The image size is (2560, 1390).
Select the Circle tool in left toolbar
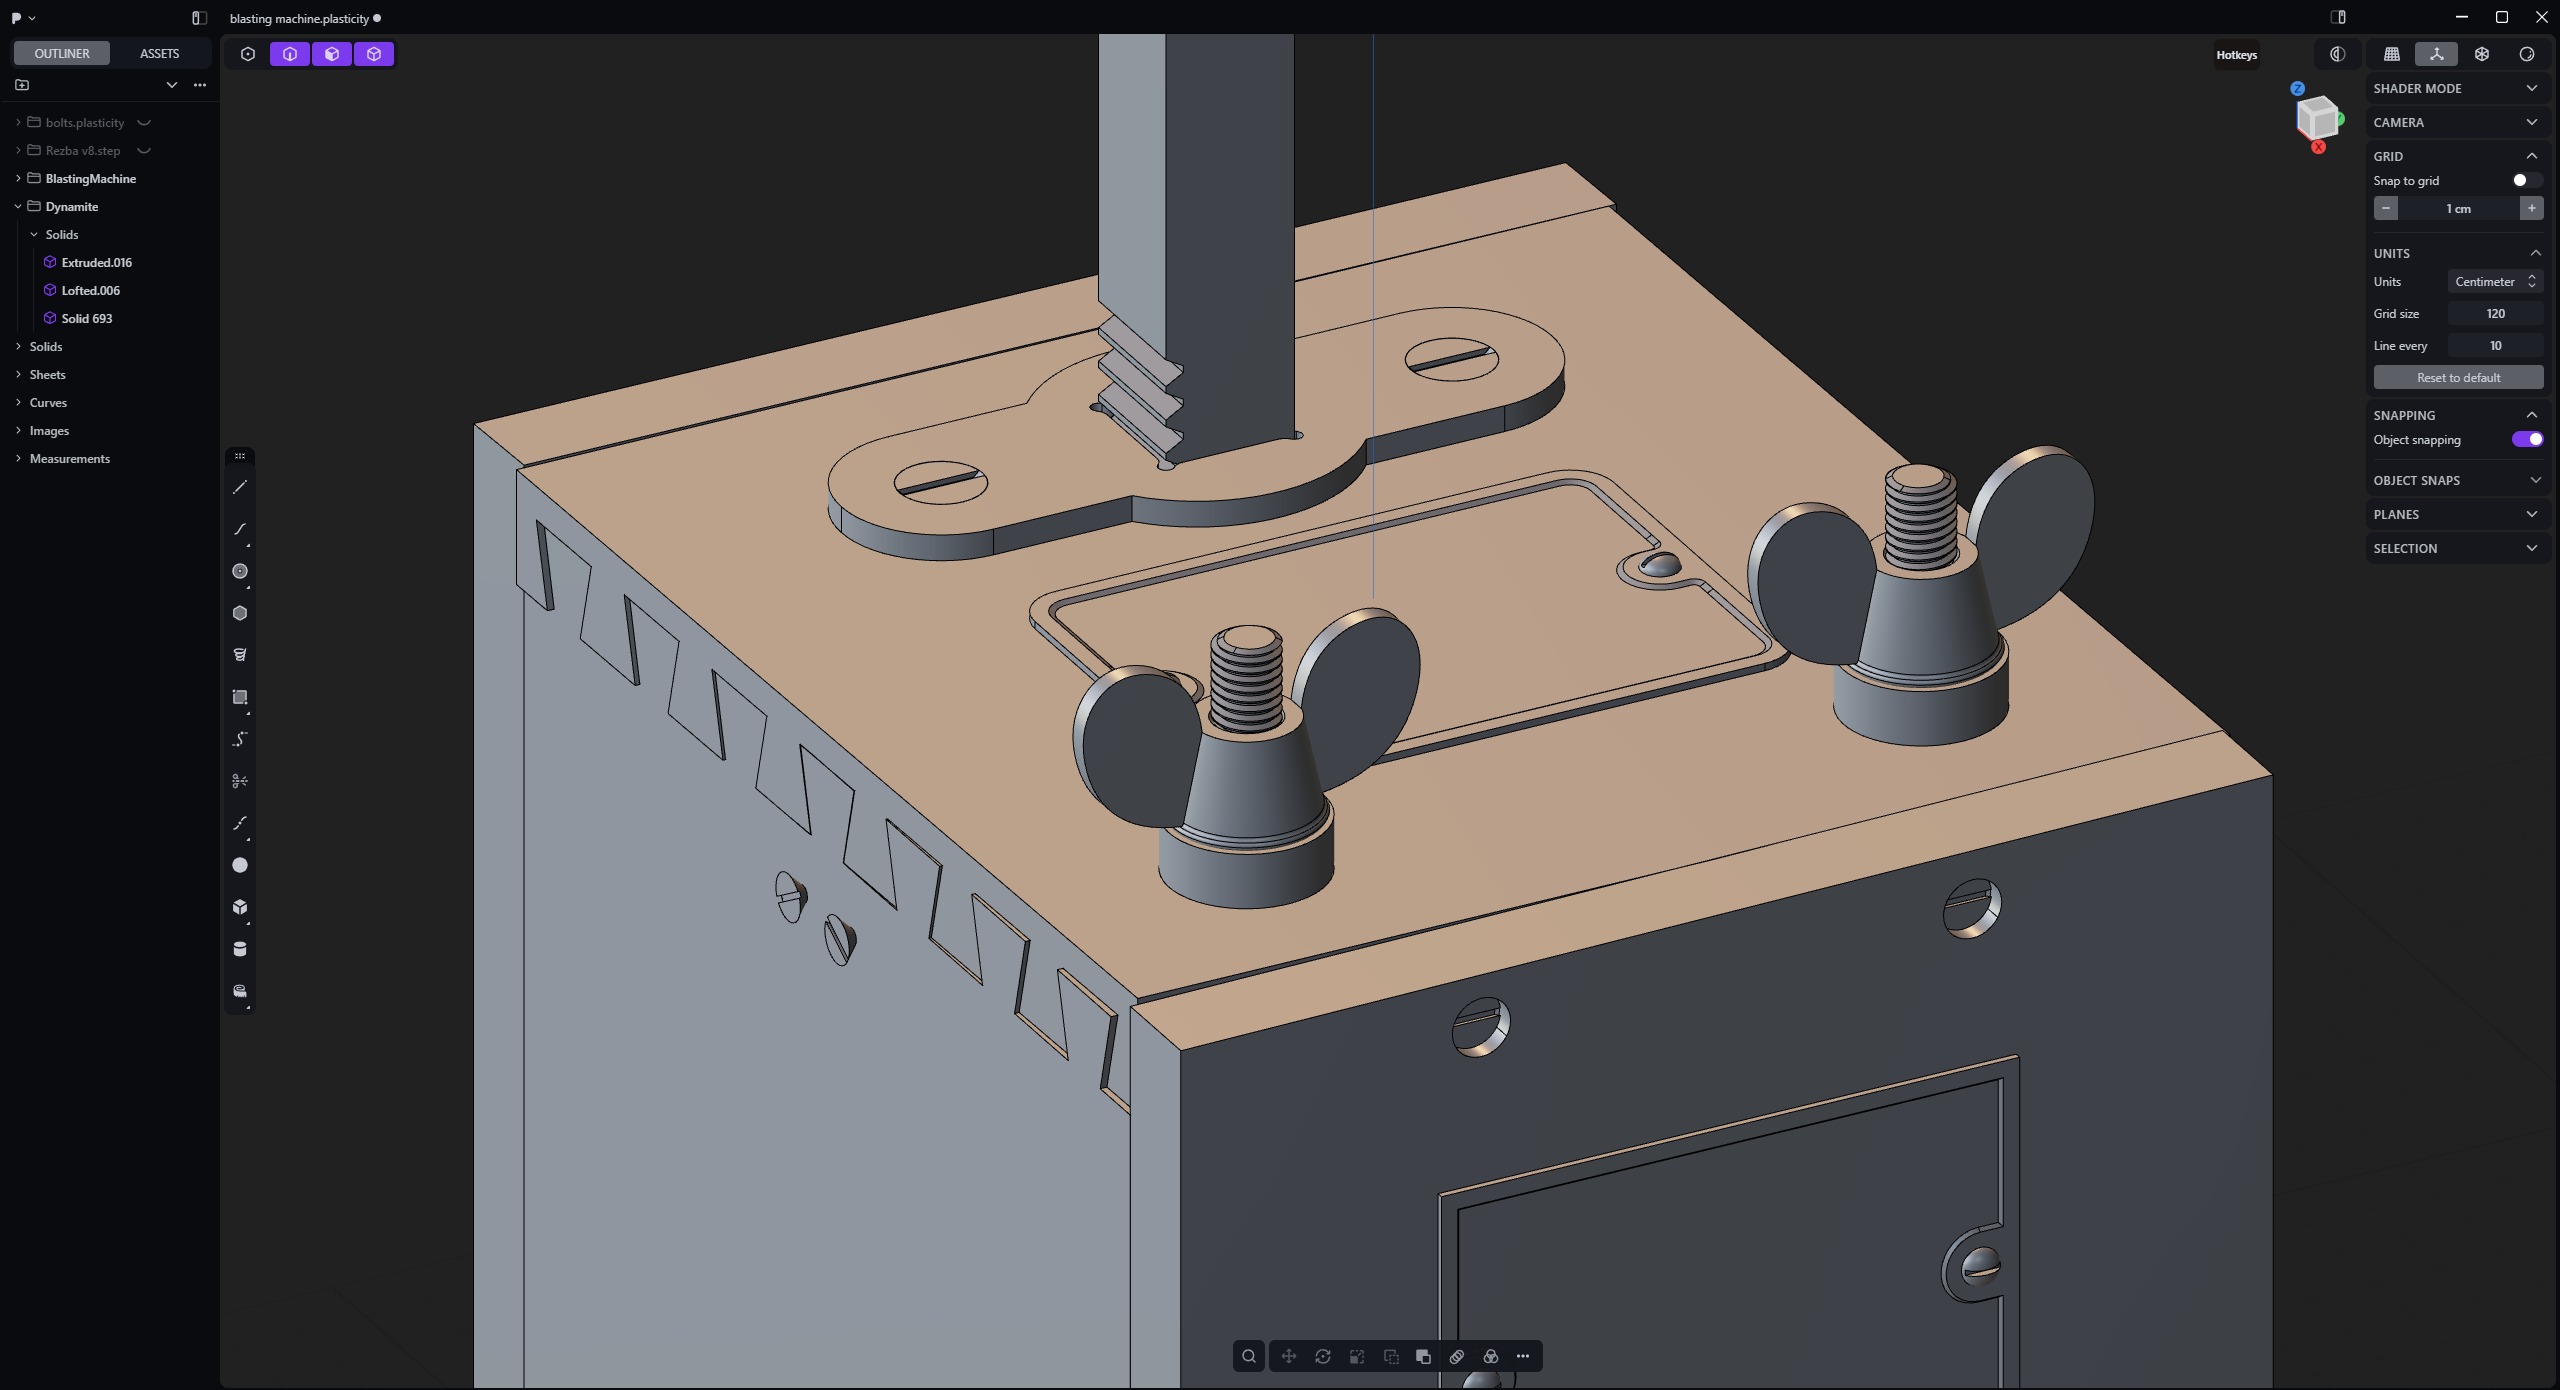[240, 571]
